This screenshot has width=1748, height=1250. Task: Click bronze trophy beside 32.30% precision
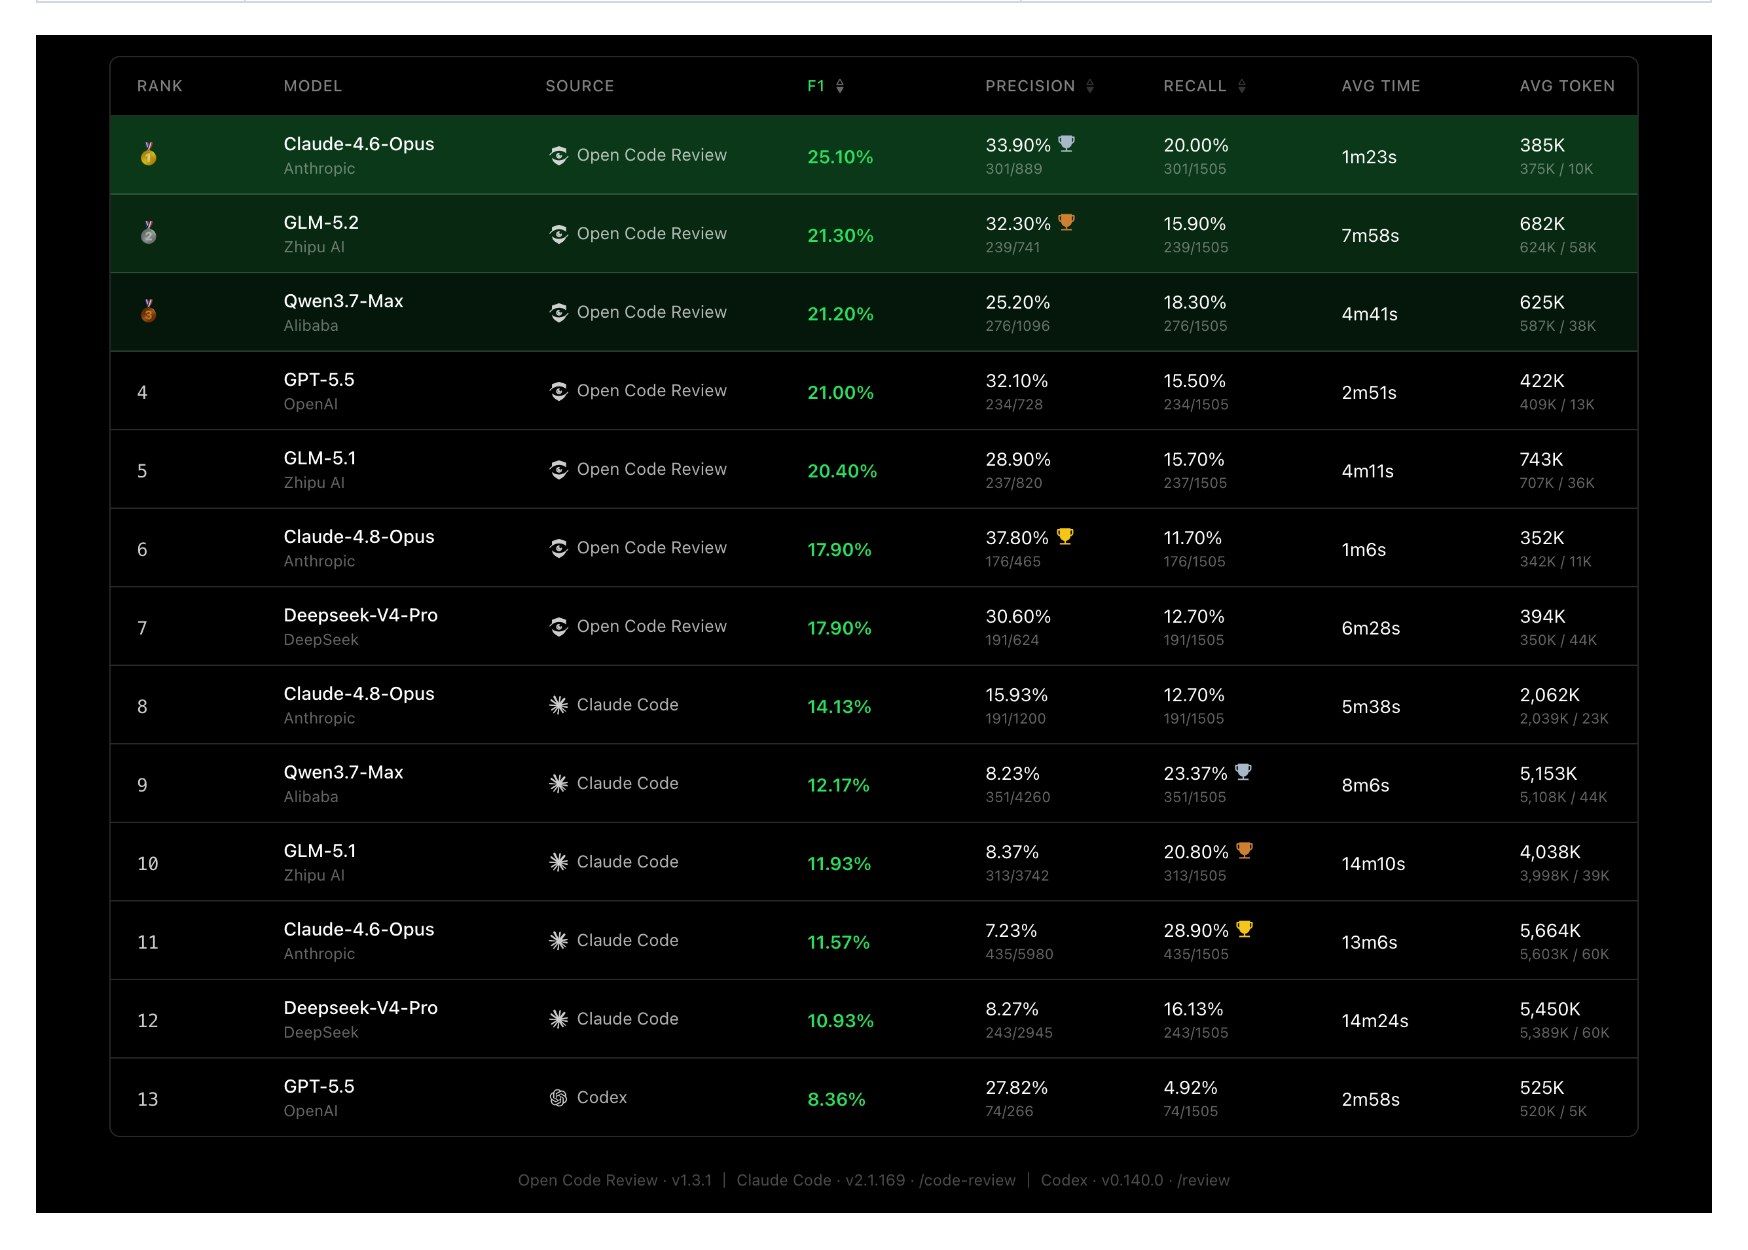coord(1066,222)
